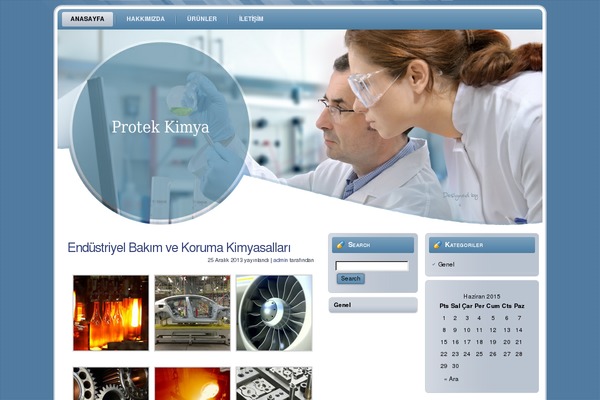Open the glowing glass bottles thumbnail

click(x=111, y=313)
